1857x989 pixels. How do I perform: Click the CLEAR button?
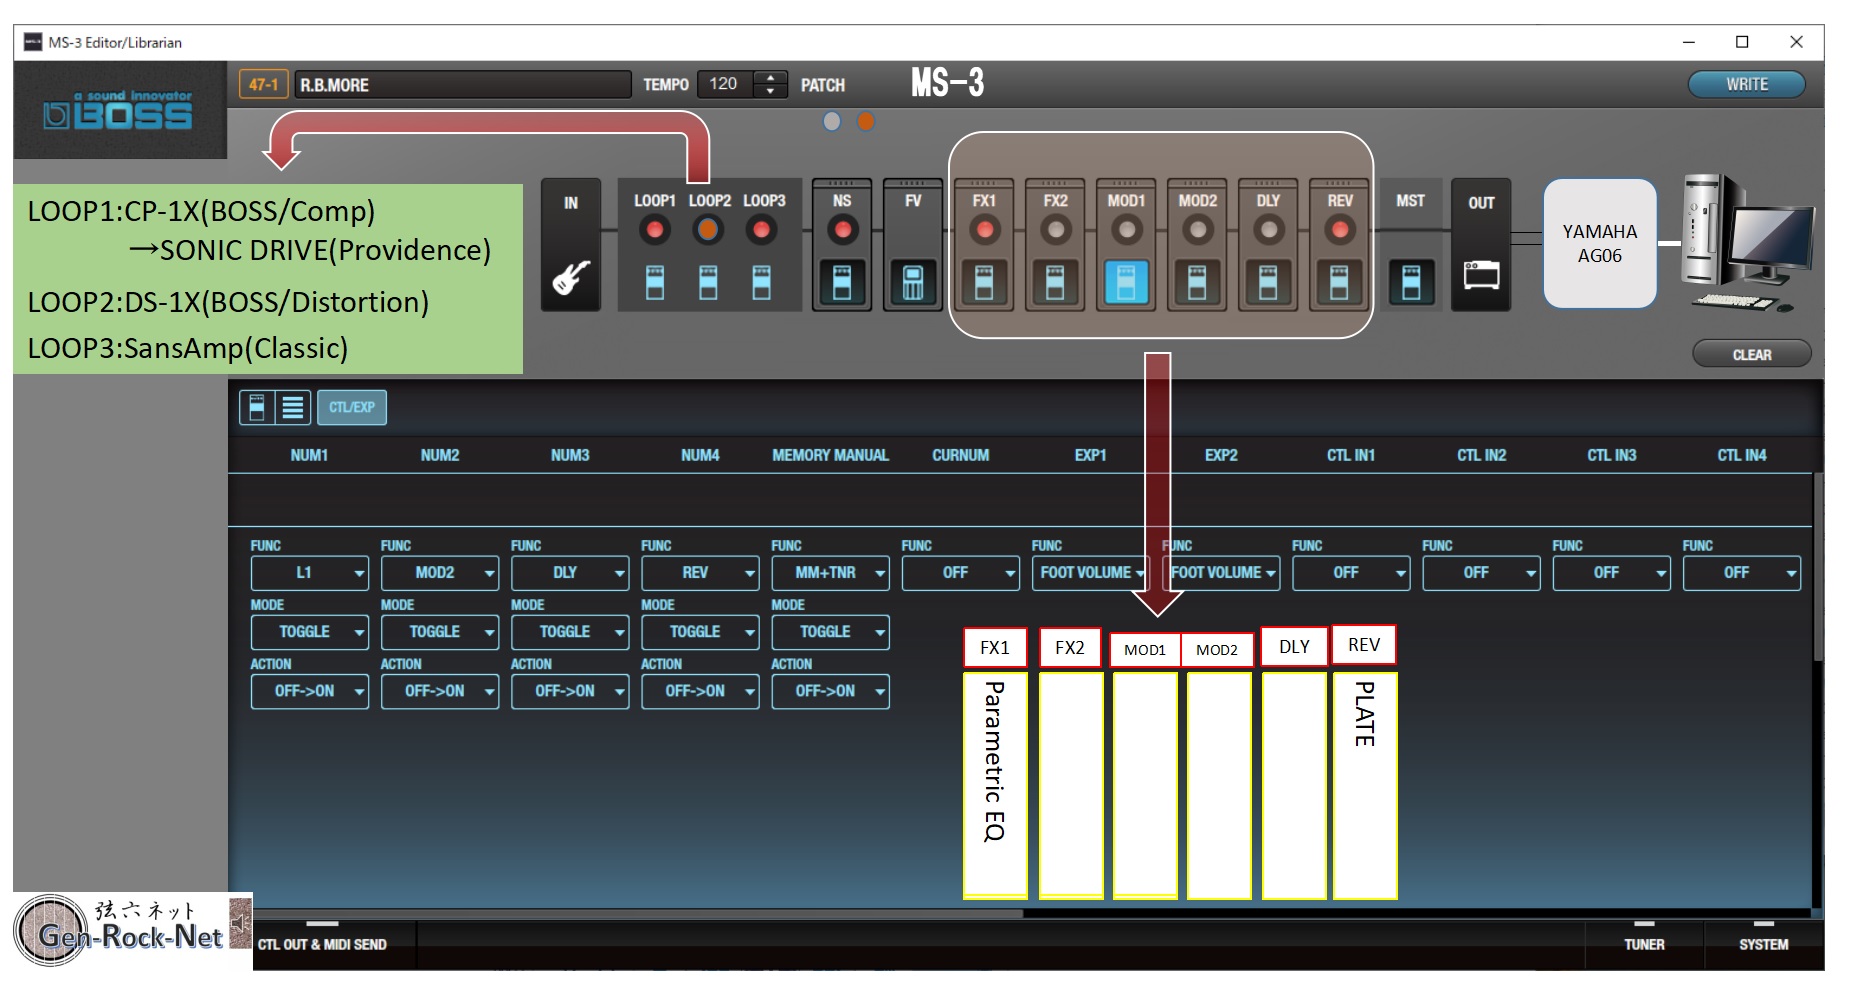[1751, 355]
